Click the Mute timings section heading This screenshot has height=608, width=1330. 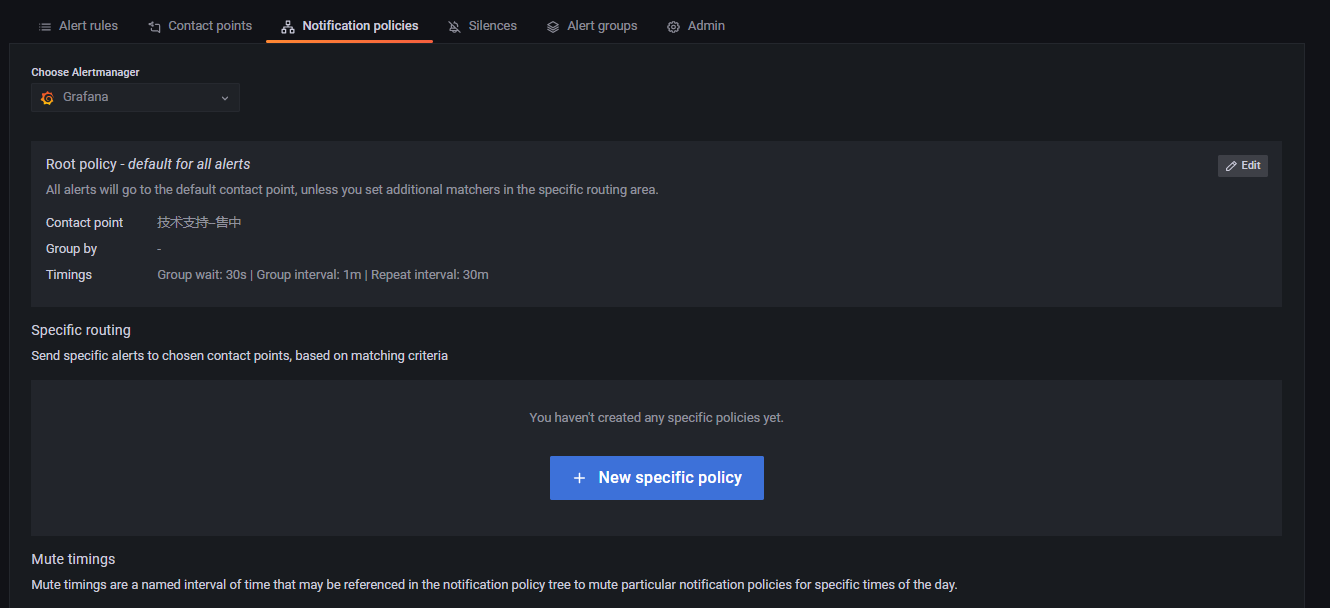click(x=73, y=559)
